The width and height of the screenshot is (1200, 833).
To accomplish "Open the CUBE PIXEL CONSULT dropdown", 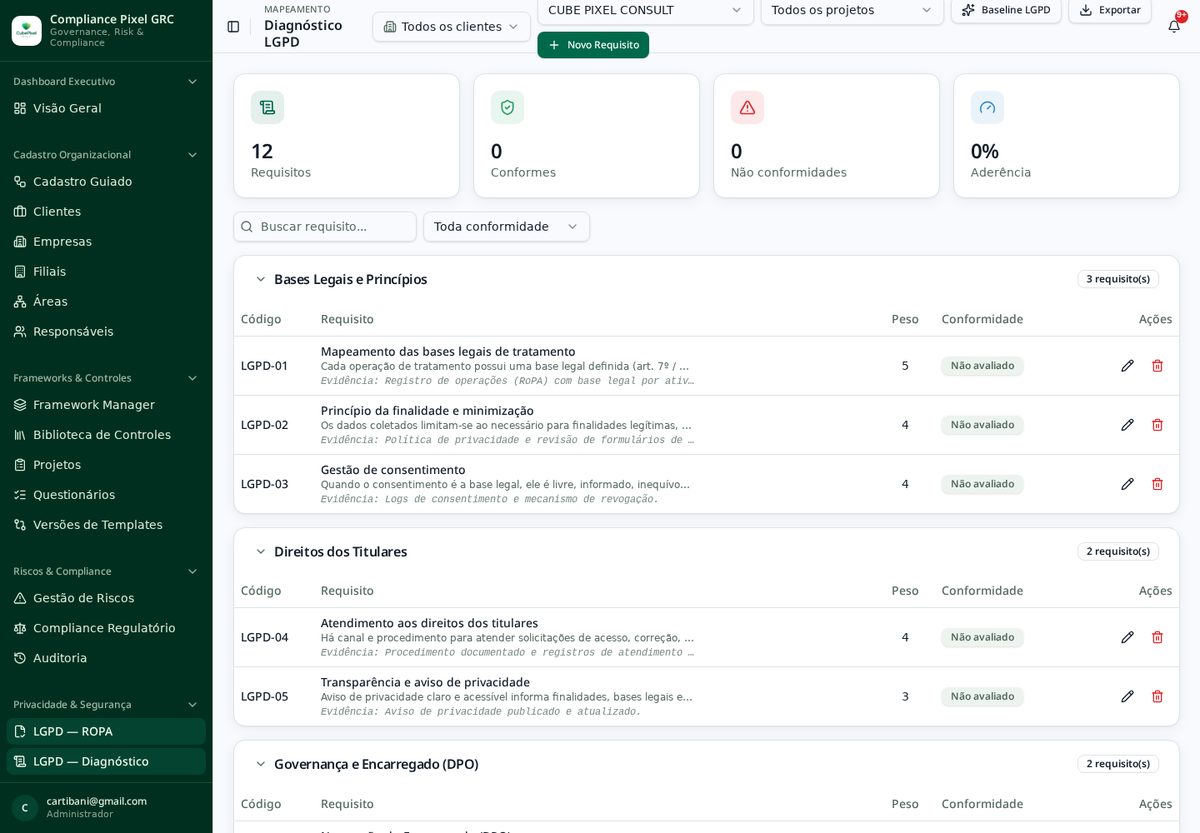I will (x=645, y=10).
